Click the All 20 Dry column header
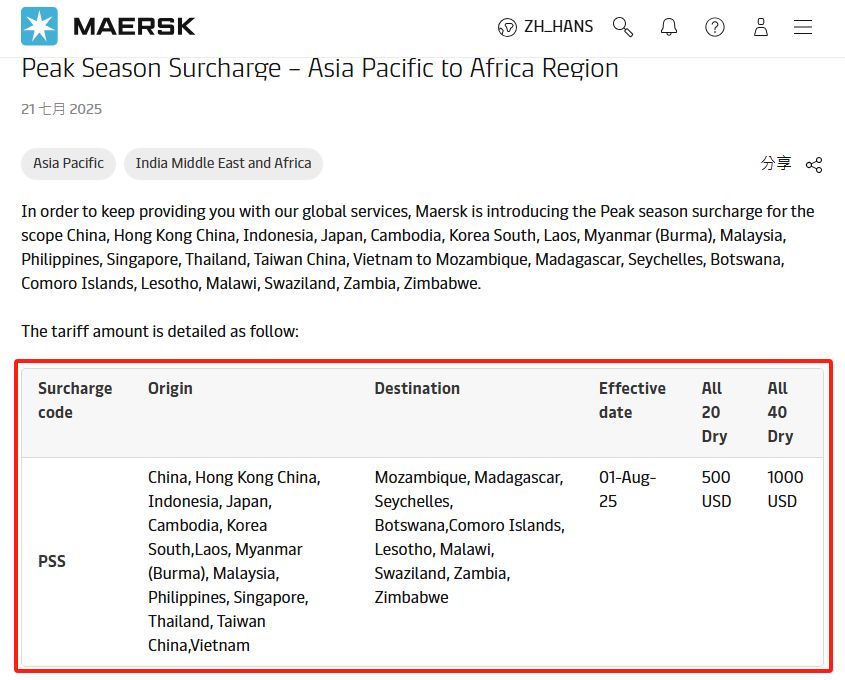This screenshot has height=680, width=845. click(x=714, y=412)
